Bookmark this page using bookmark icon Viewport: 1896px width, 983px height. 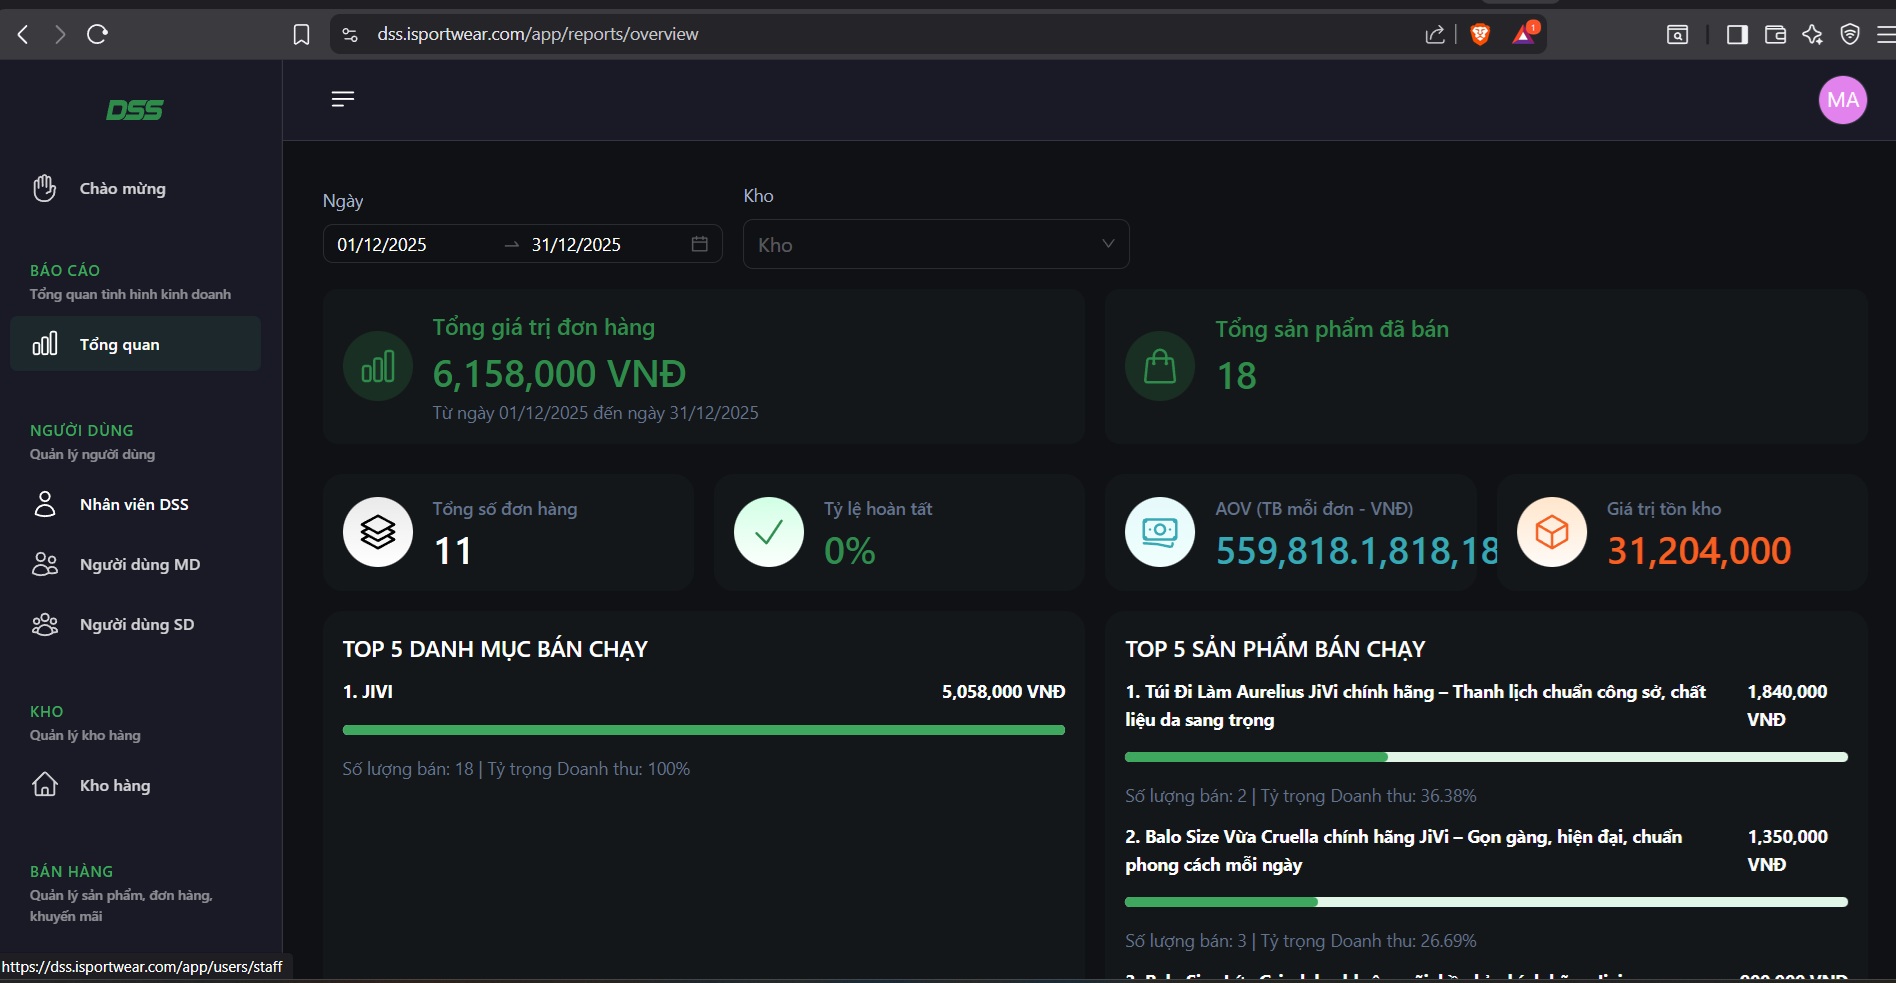coord(301,35)
